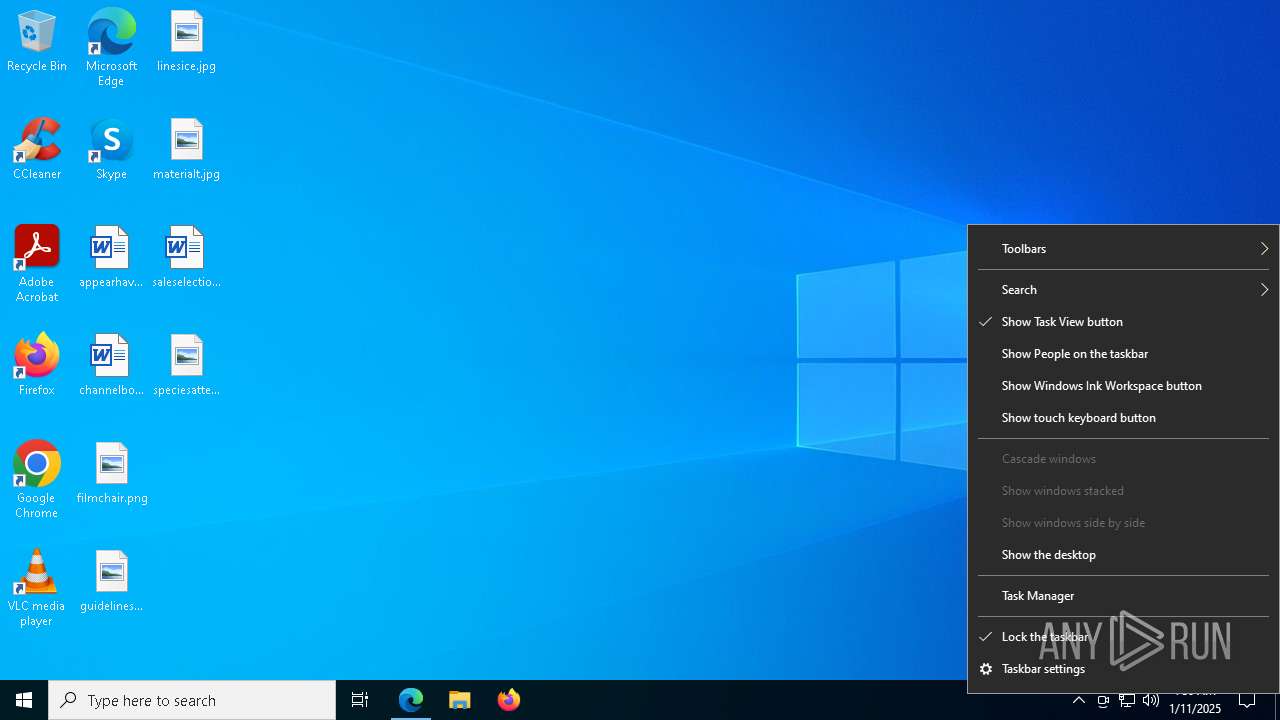
Task: Open Microsoft Edge from the taskbar
Action: pyautogui.click(x=411, y=700)
